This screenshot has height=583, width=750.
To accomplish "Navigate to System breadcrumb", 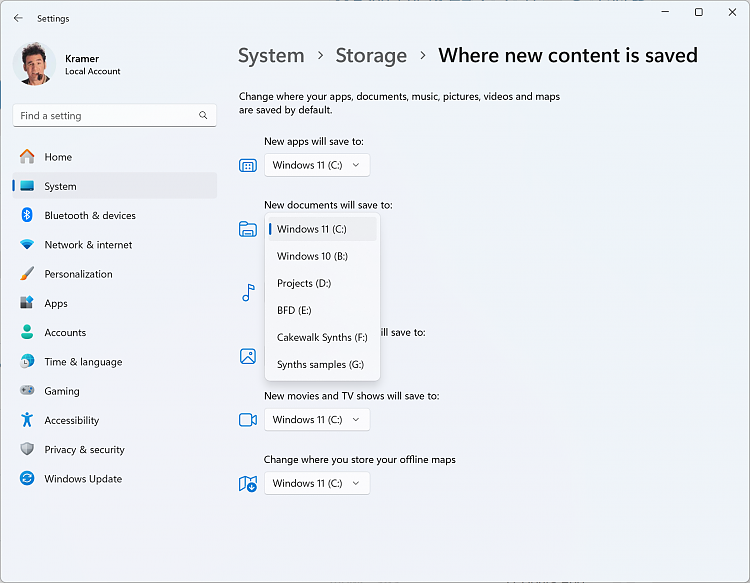I will [271, 56].
